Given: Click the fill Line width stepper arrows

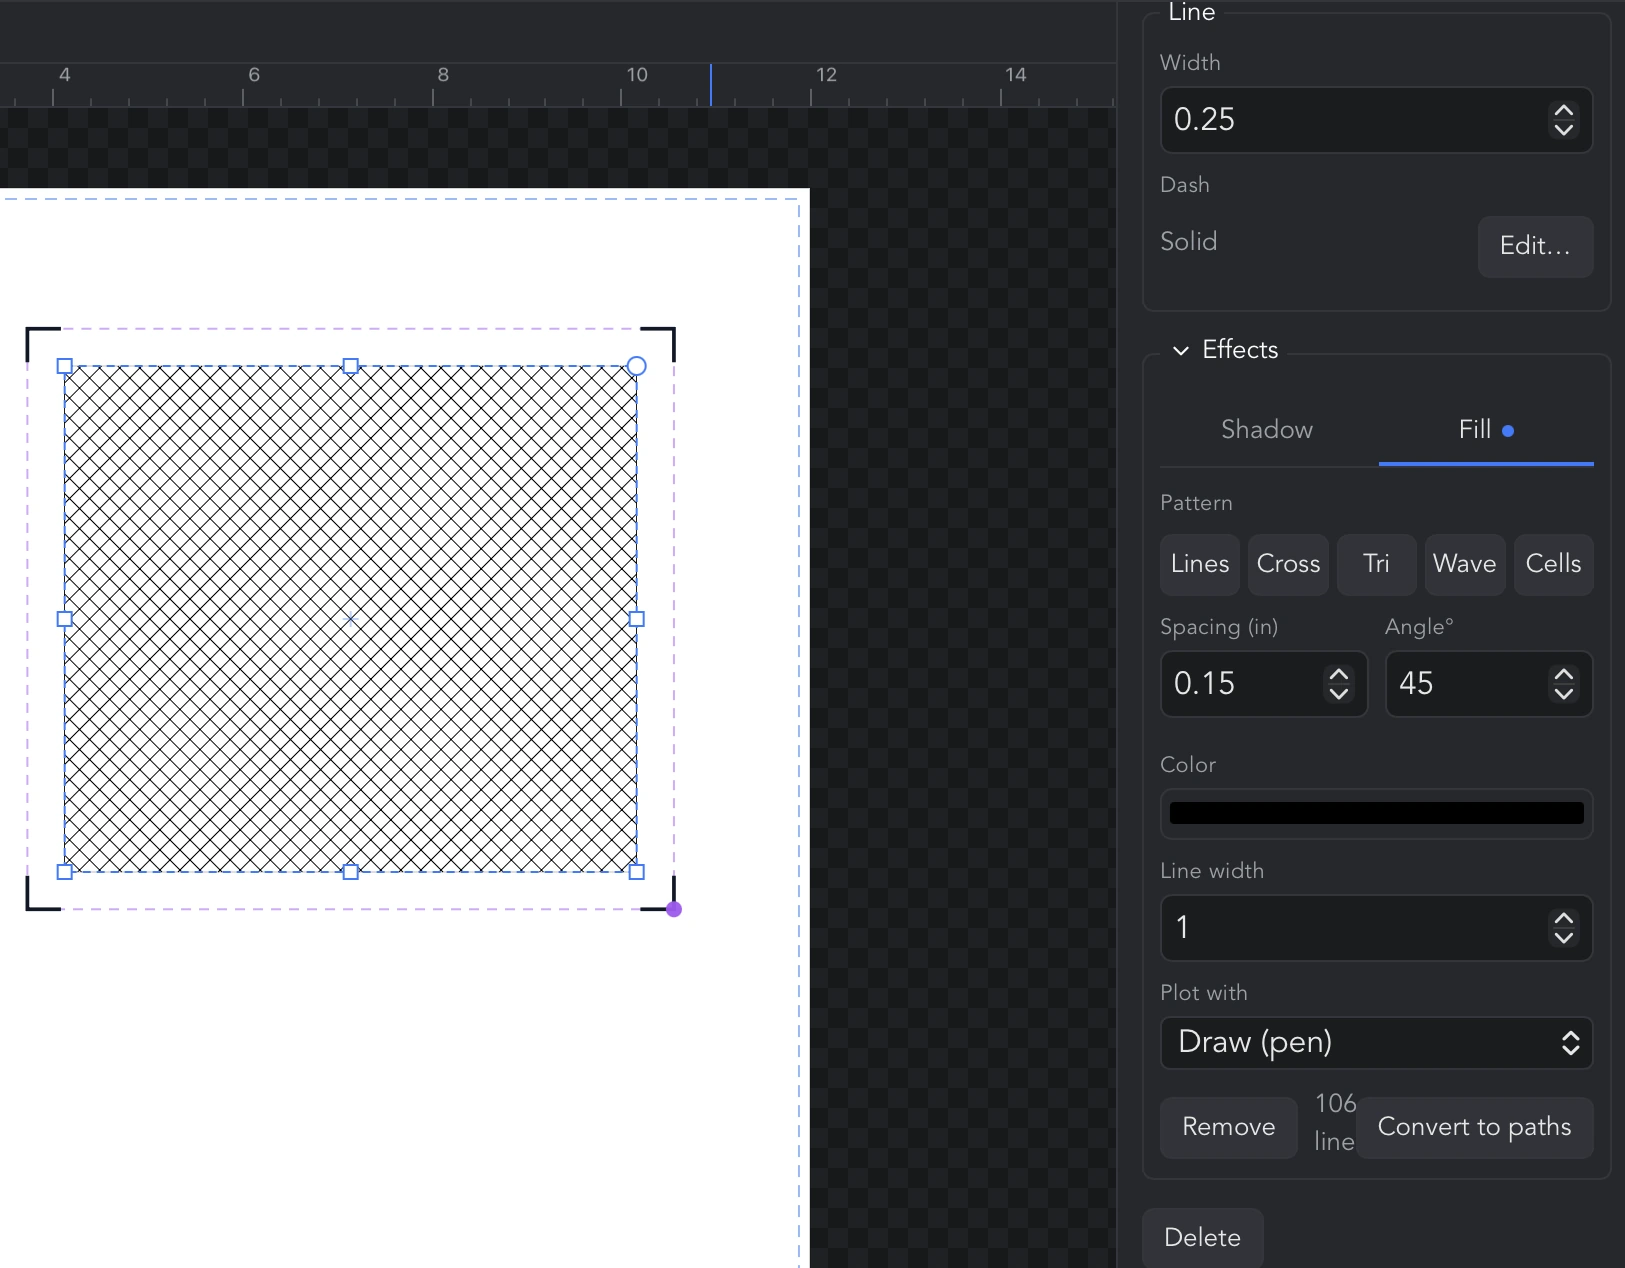Looking at the screenshot, I should pyautogui.click(x=1564, y=928).
